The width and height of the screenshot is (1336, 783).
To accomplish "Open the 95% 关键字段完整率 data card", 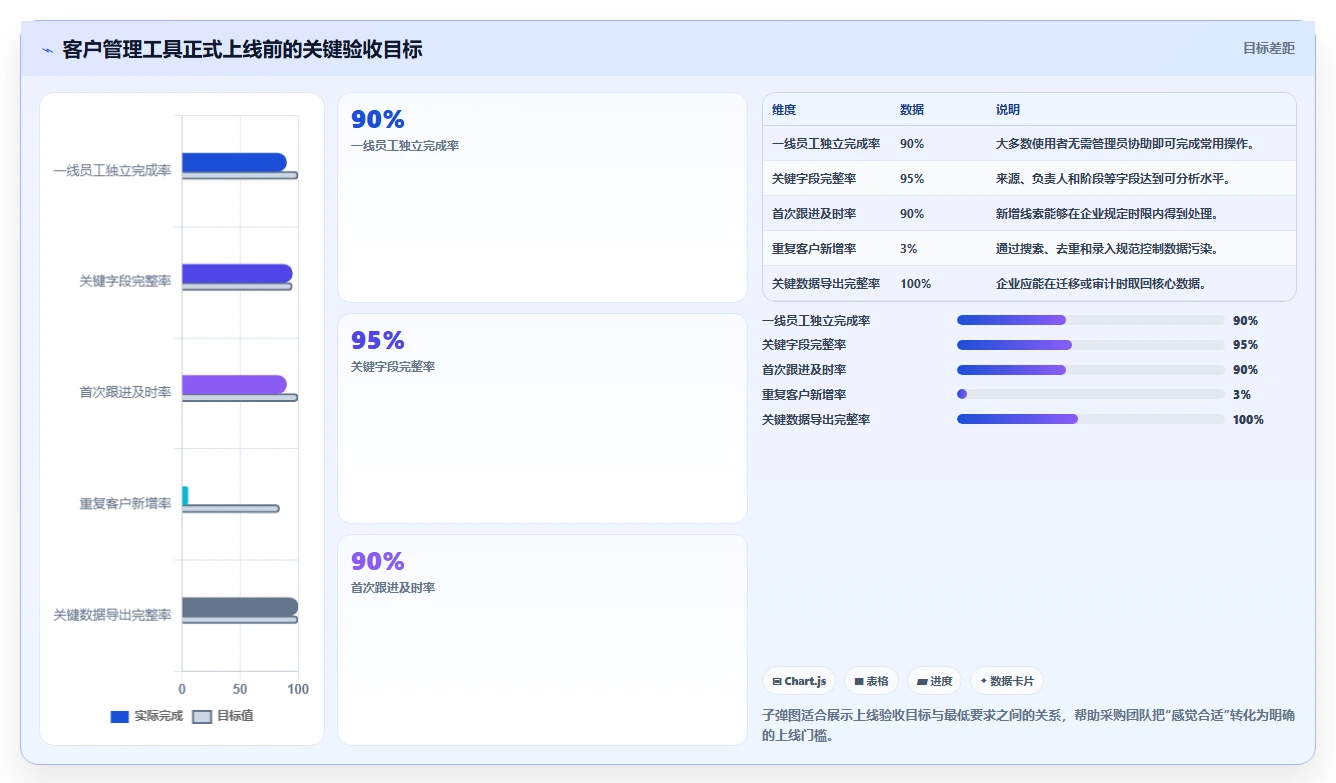I will pos(542,418).
